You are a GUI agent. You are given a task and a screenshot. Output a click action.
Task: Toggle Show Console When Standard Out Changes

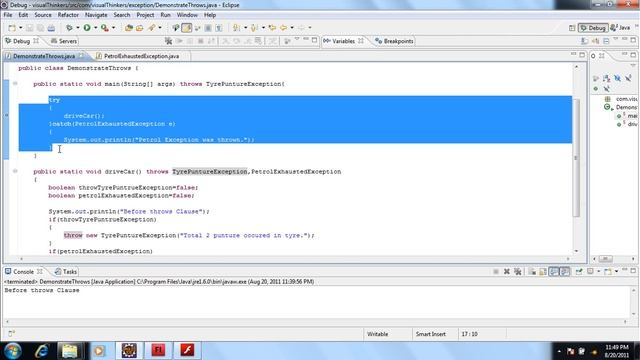pyautogui.click(x=553, y=271)
